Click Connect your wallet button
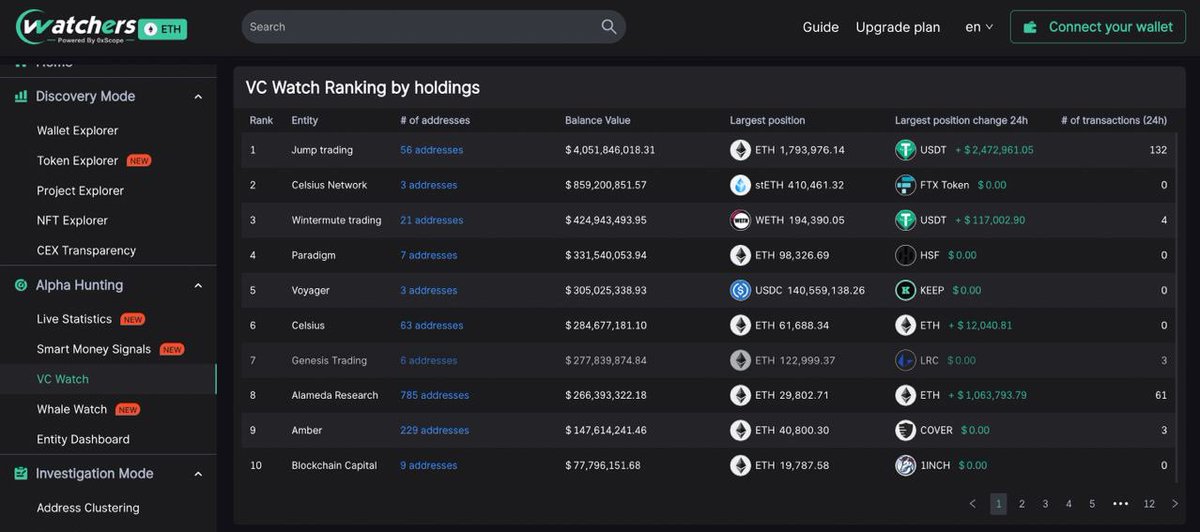 tap(1097, 27)
